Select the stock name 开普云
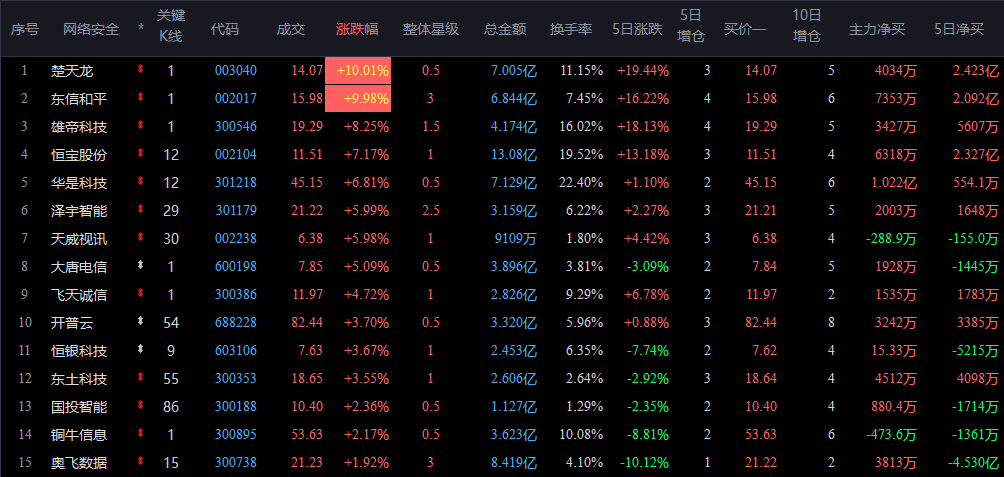The height and width of the screenshot is (477, 1004). (x=72, y=323)
